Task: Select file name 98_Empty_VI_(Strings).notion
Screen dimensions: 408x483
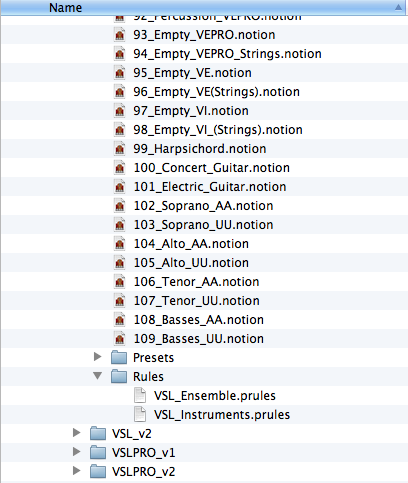Action: point(218,130)
